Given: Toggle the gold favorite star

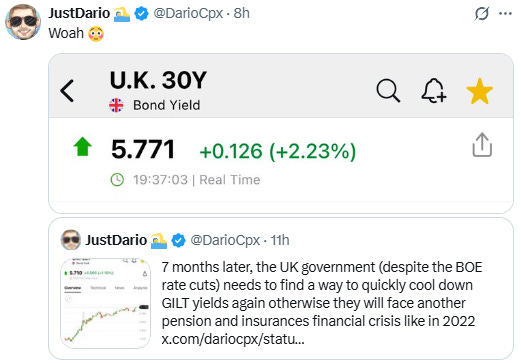Looking at the screenshot, I should 479,91.
